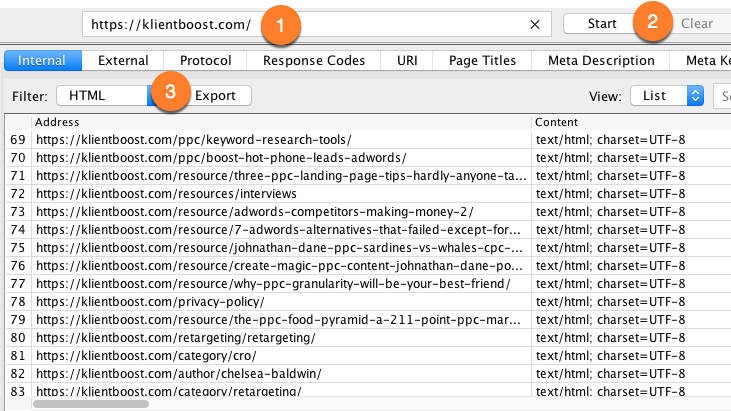Screen dimensions: 731x411
Task: Open the HTML filter dropdown
Action: pyautogui.click(x=107, y=96)
